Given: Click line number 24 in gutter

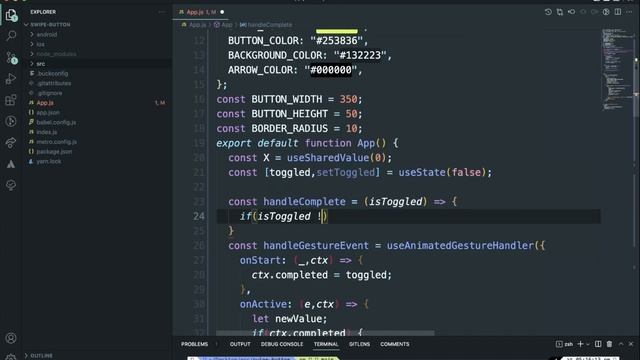Looking at the screenshot, I should pos(199,216).
